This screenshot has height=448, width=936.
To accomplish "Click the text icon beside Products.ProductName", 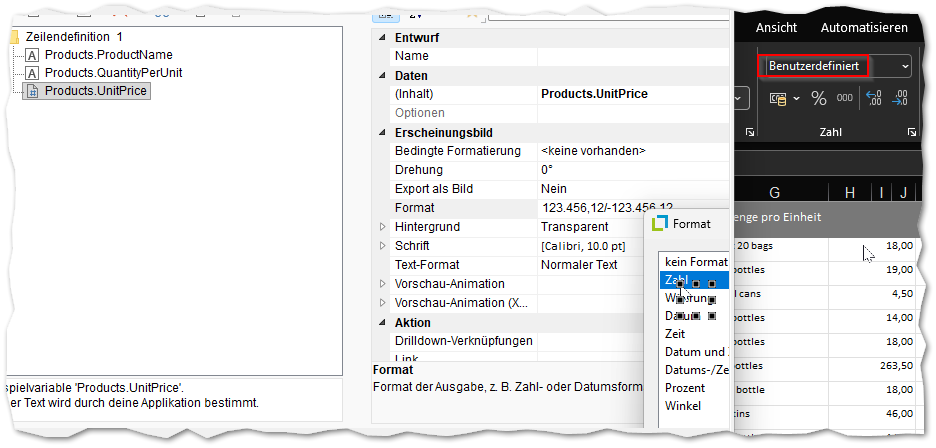I will pyautogui.click(x=32, y=55).
